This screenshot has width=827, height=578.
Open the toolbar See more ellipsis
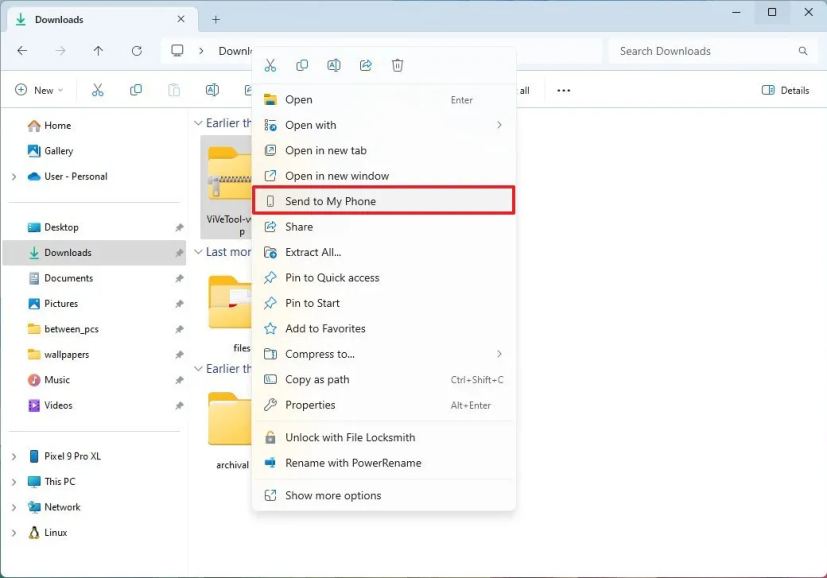click(x=563, y=90)
